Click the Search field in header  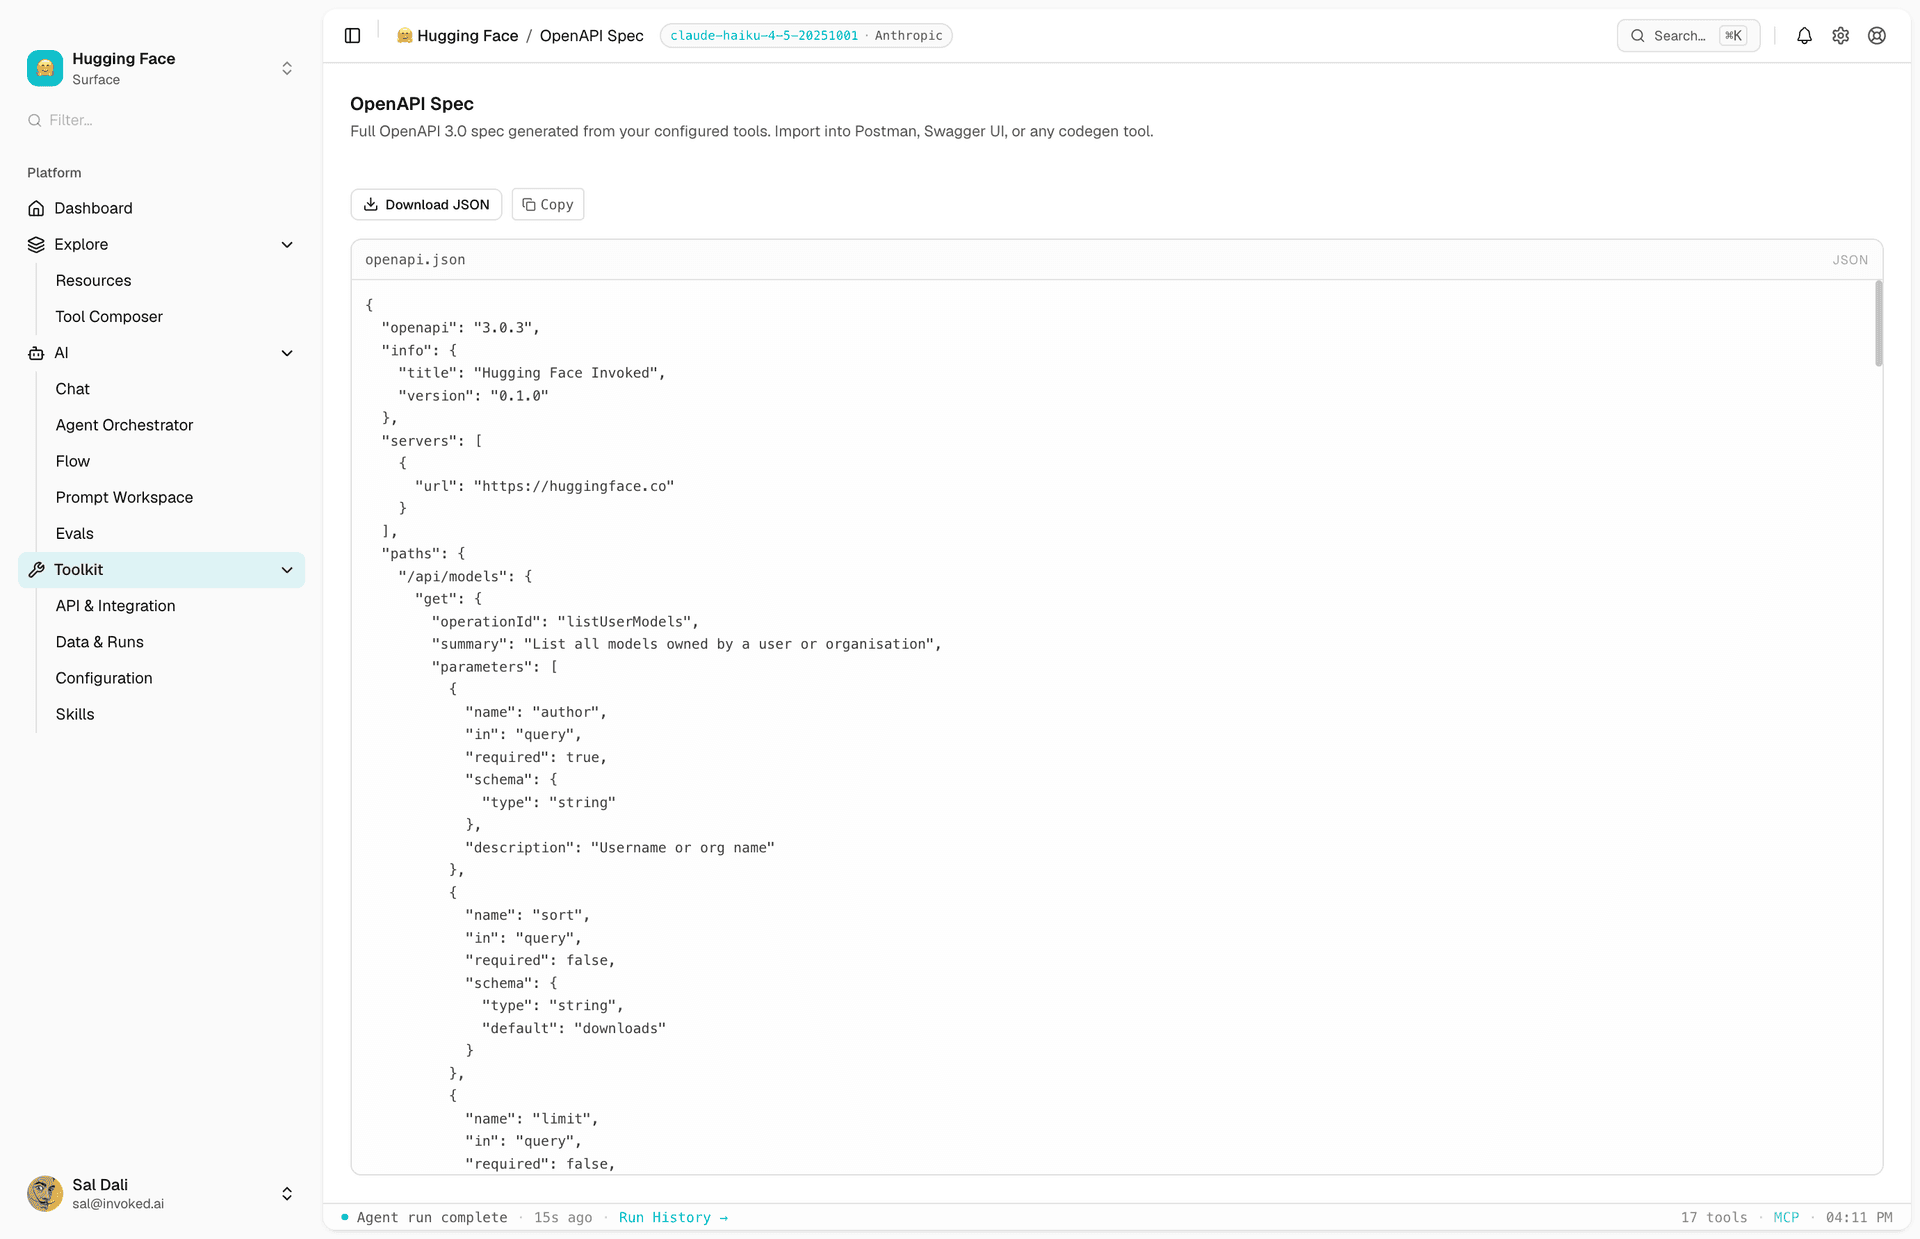(x=1688, y=36)
